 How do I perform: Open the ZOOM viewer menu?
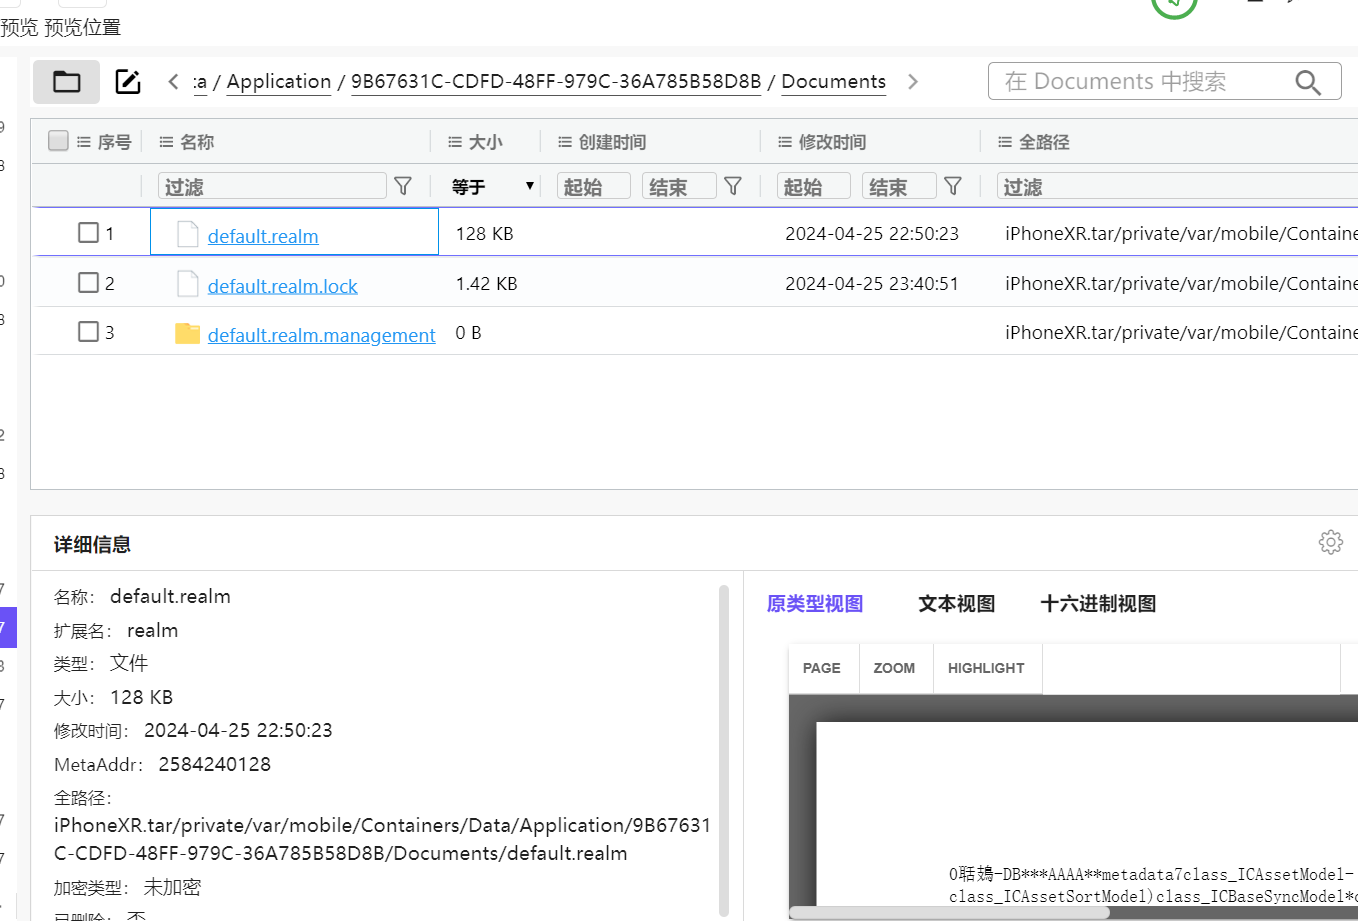(x=894, y=668)
